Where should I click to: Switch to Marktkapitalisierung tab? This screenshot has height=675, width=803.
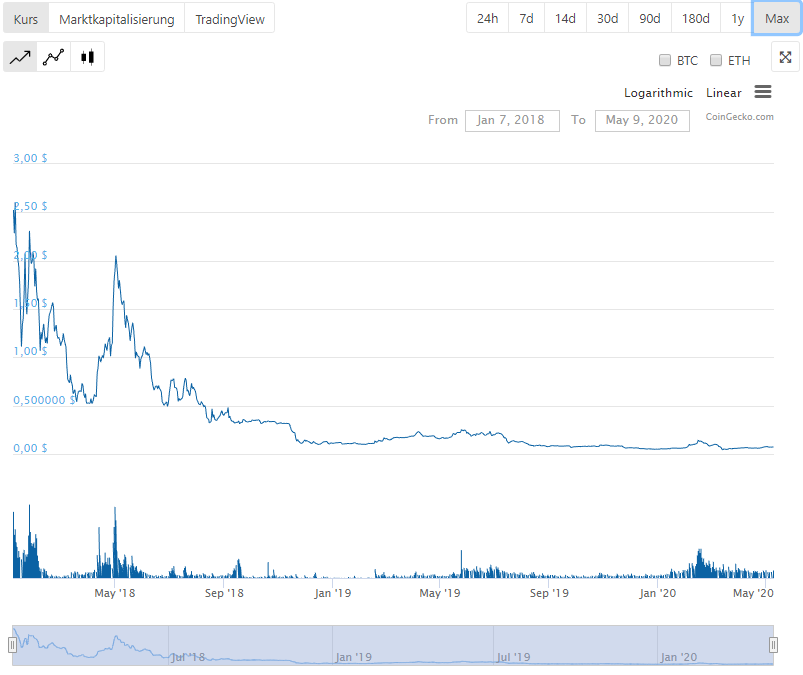coord(116,19)
